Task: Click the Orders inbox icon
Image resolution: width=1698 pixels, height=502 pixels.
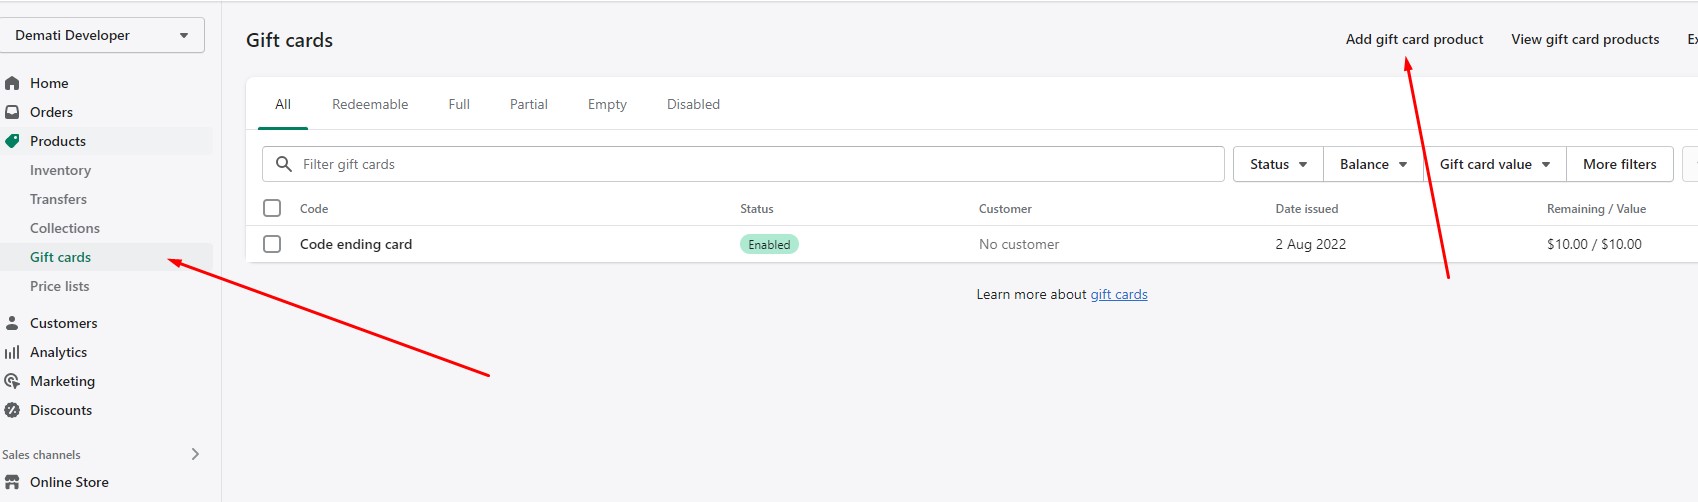Action: pos(12,112)
